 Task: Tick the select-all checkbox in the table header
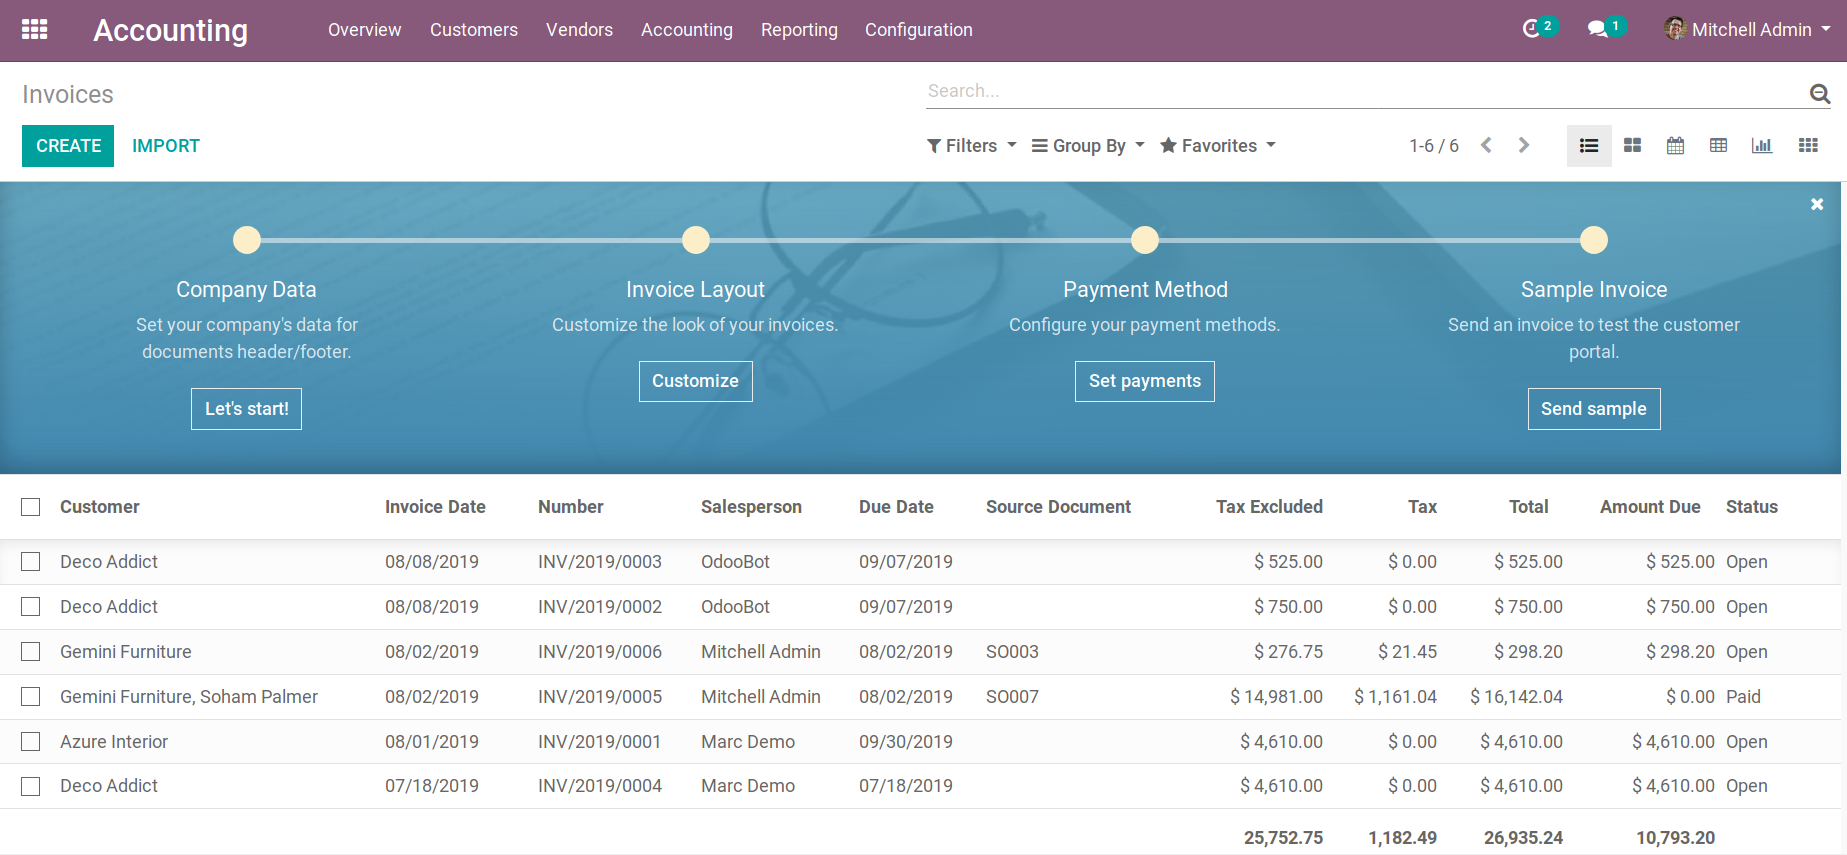tap(31, 507)
